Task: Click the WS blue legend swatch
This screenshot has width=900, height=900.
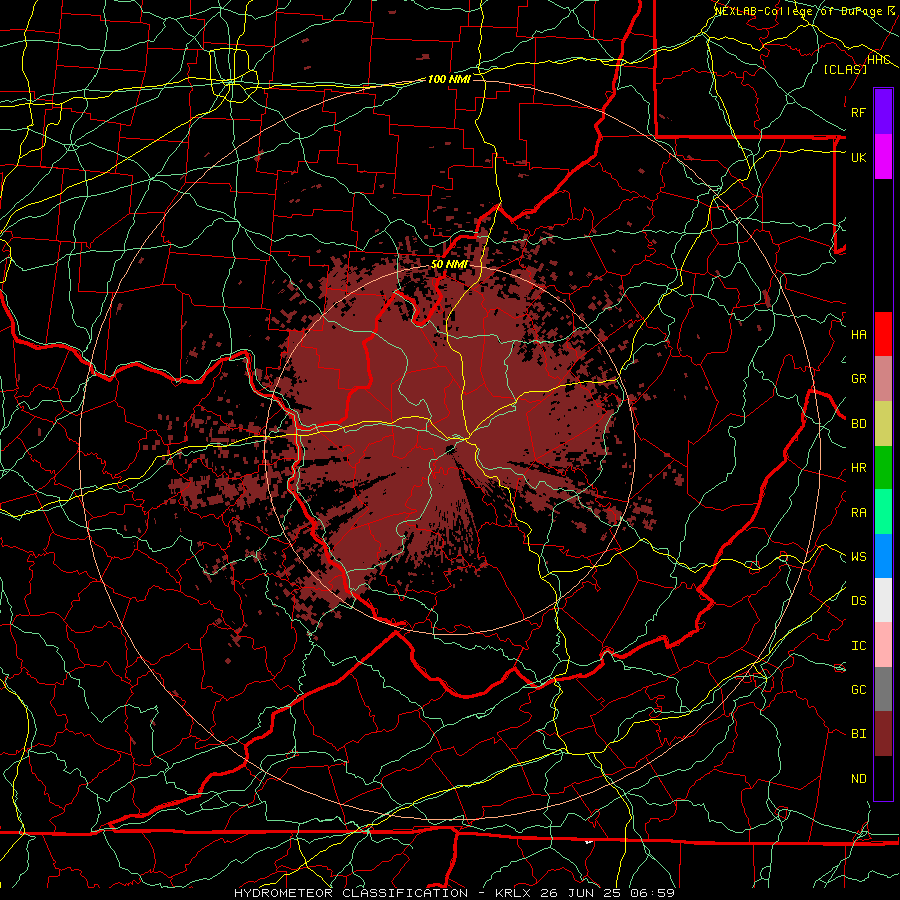Action: coord(883,556)
